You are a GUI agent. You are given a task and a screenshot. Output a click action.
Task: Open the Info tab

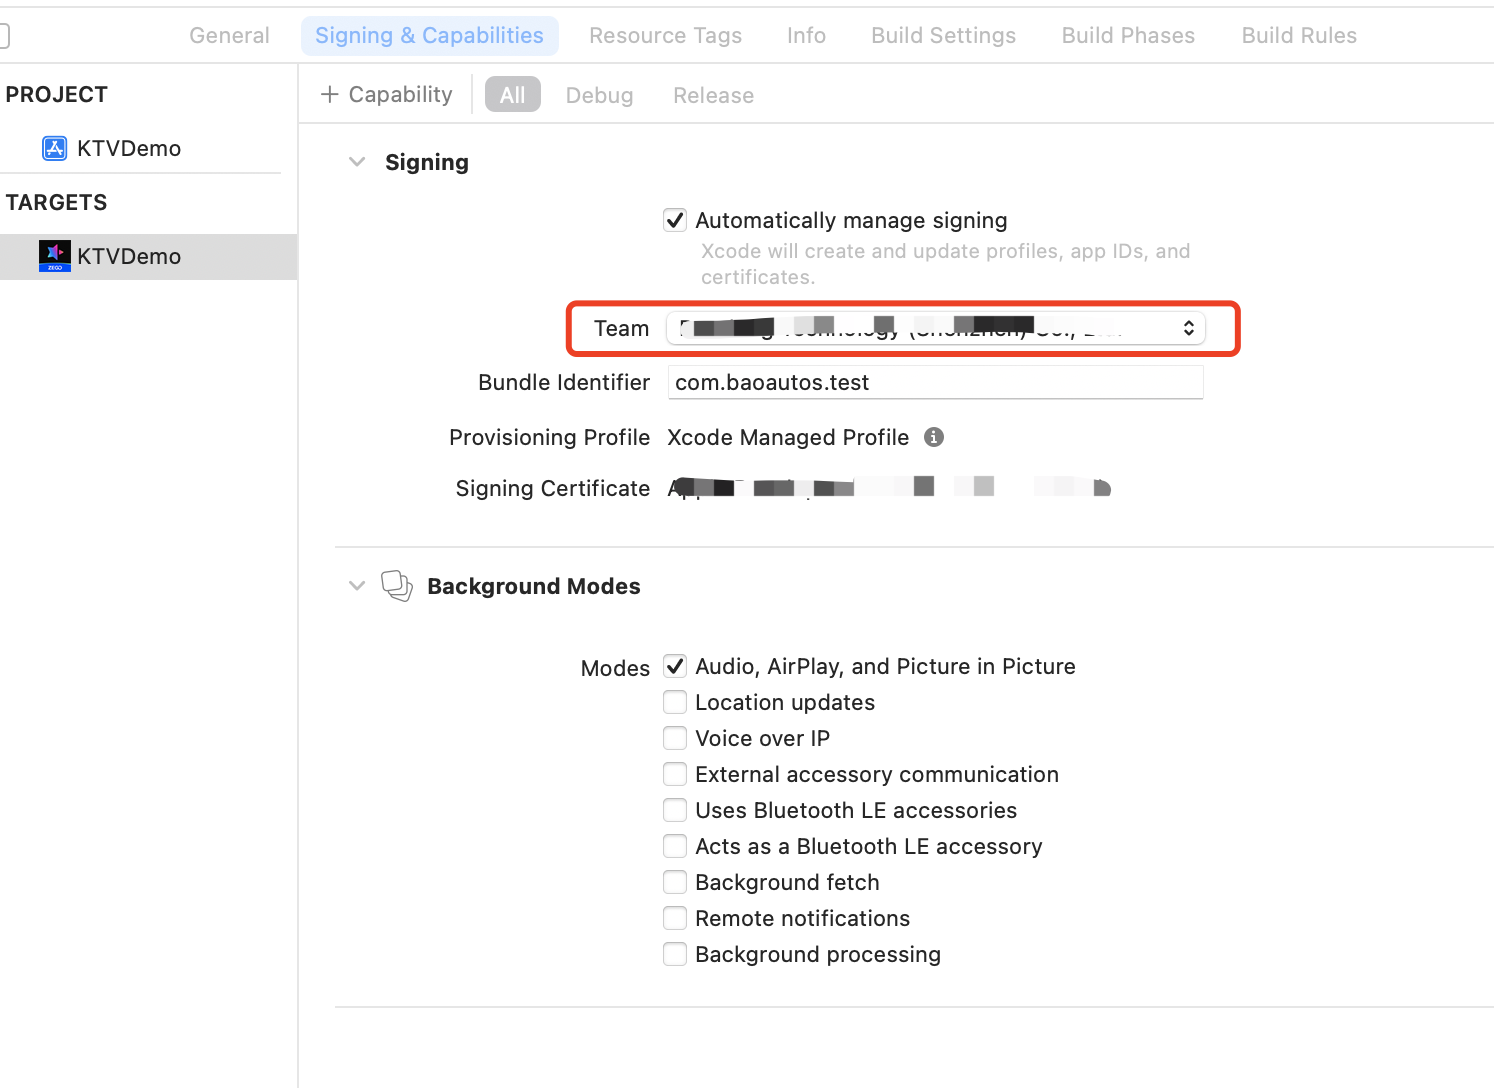click(x=806, y=35)
